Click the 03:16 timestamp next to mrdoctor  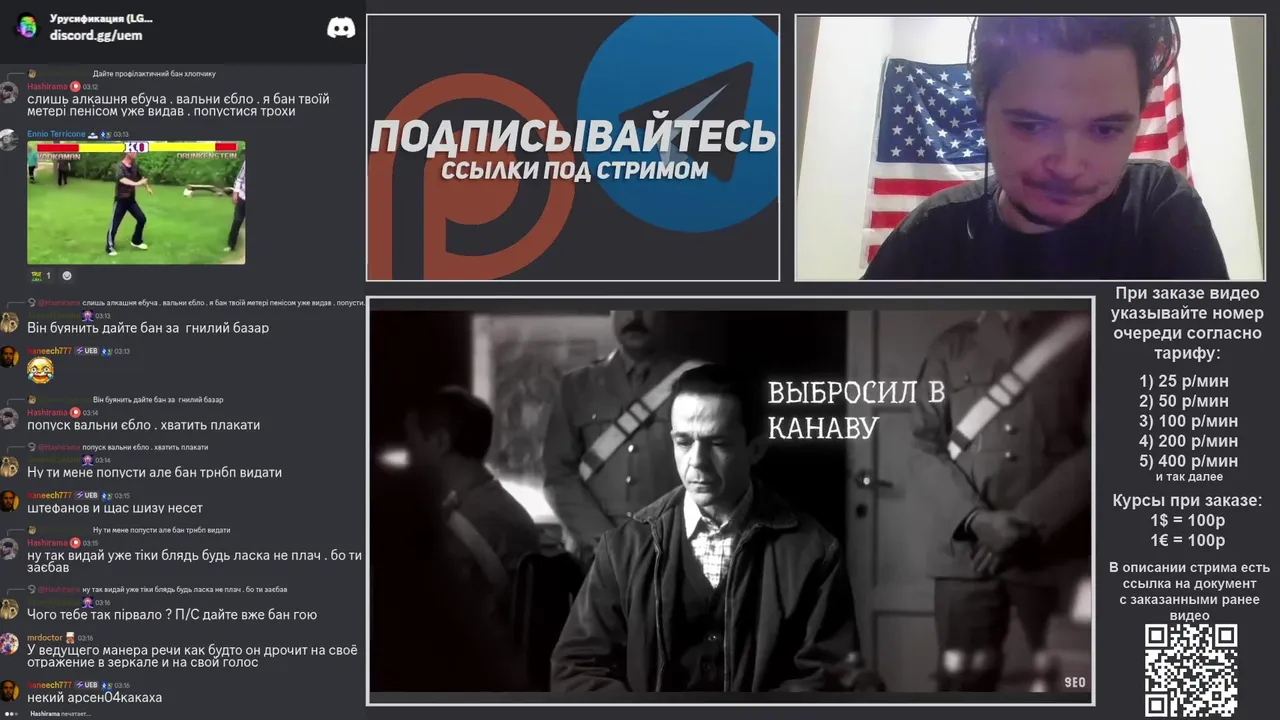(85, 638)
